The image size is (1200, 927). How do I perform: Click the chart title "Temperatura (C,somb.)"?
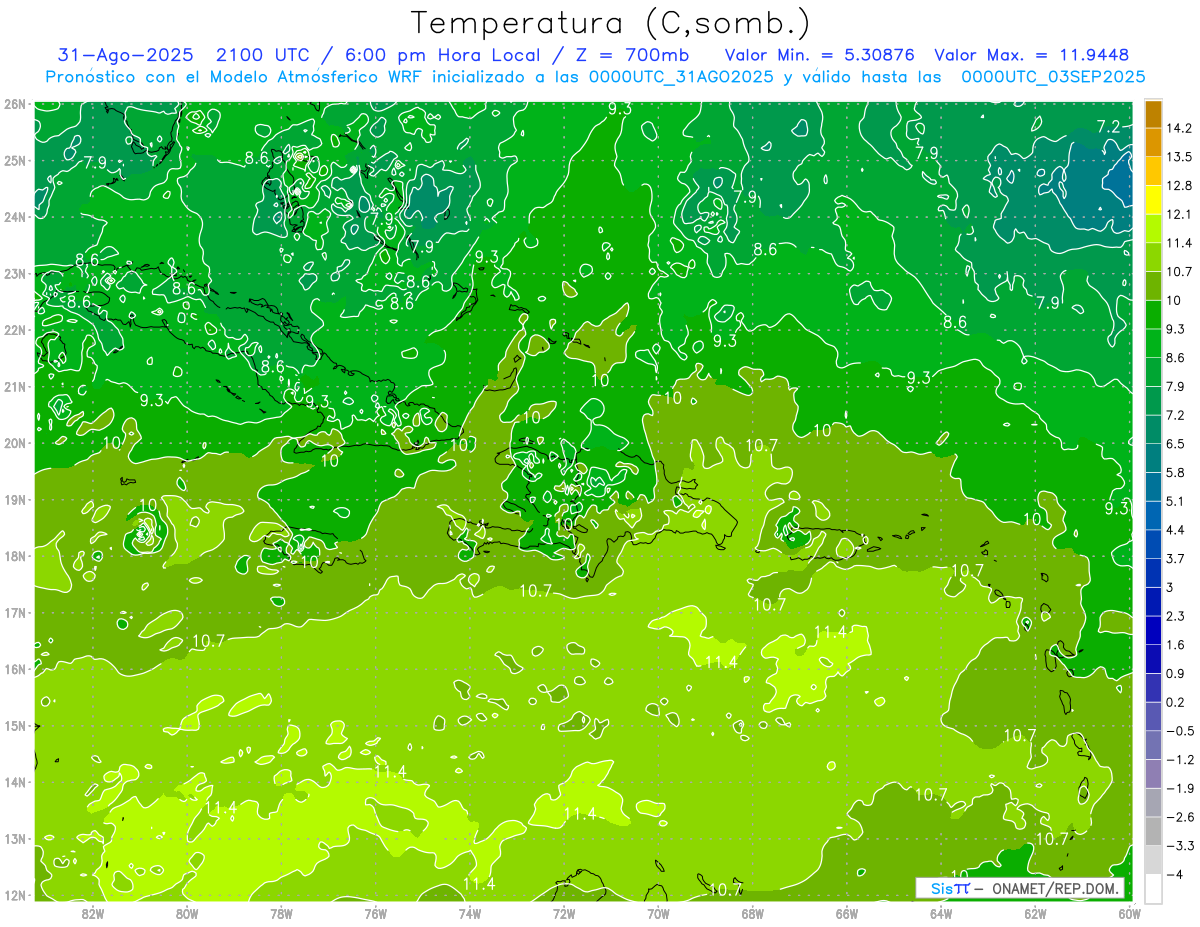[610, 23]
